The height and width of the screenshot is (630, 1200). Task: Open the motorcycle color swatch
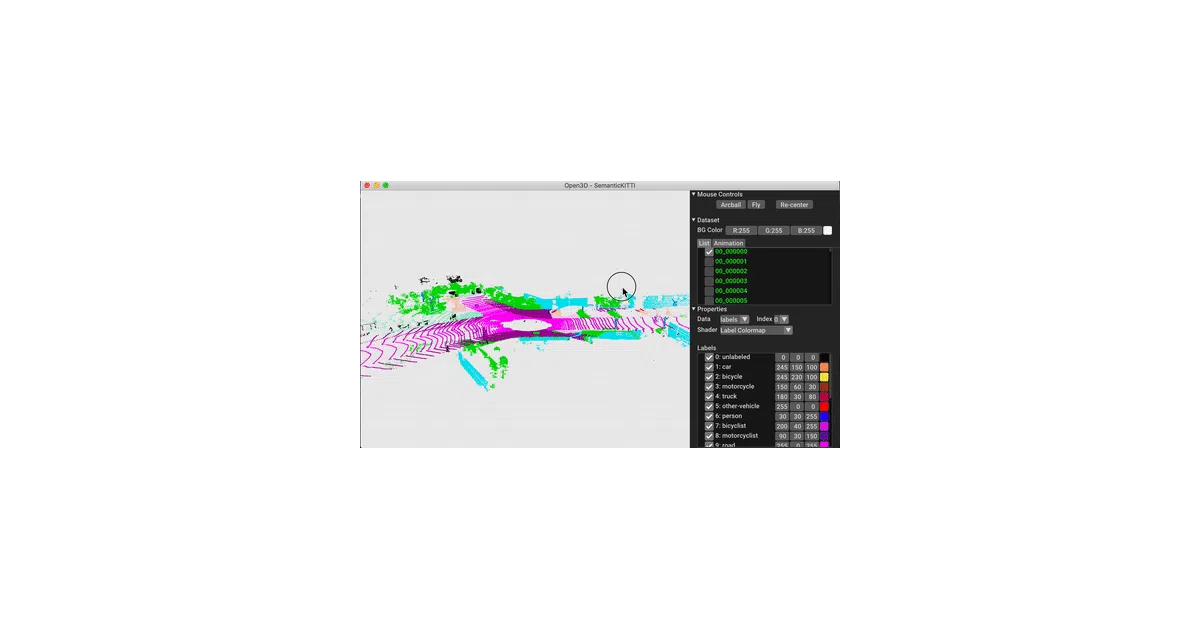[x=824, y=387]
